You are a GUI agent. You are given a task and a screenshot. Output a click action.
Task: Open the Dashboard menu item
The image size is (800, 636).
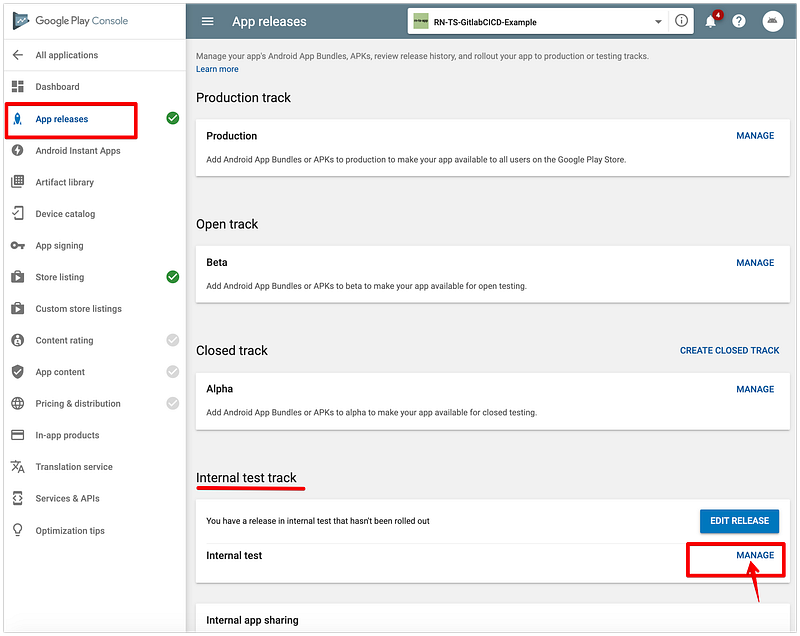[x=57, y=87]
